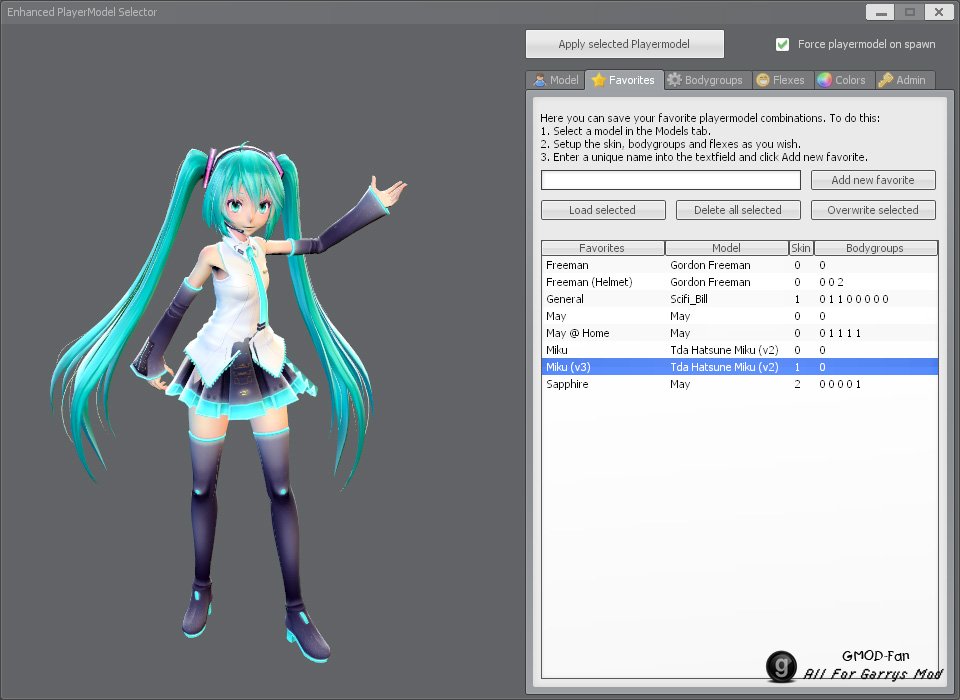Select the Freeman favorite row
960x700 pixels.
point(740,265)
